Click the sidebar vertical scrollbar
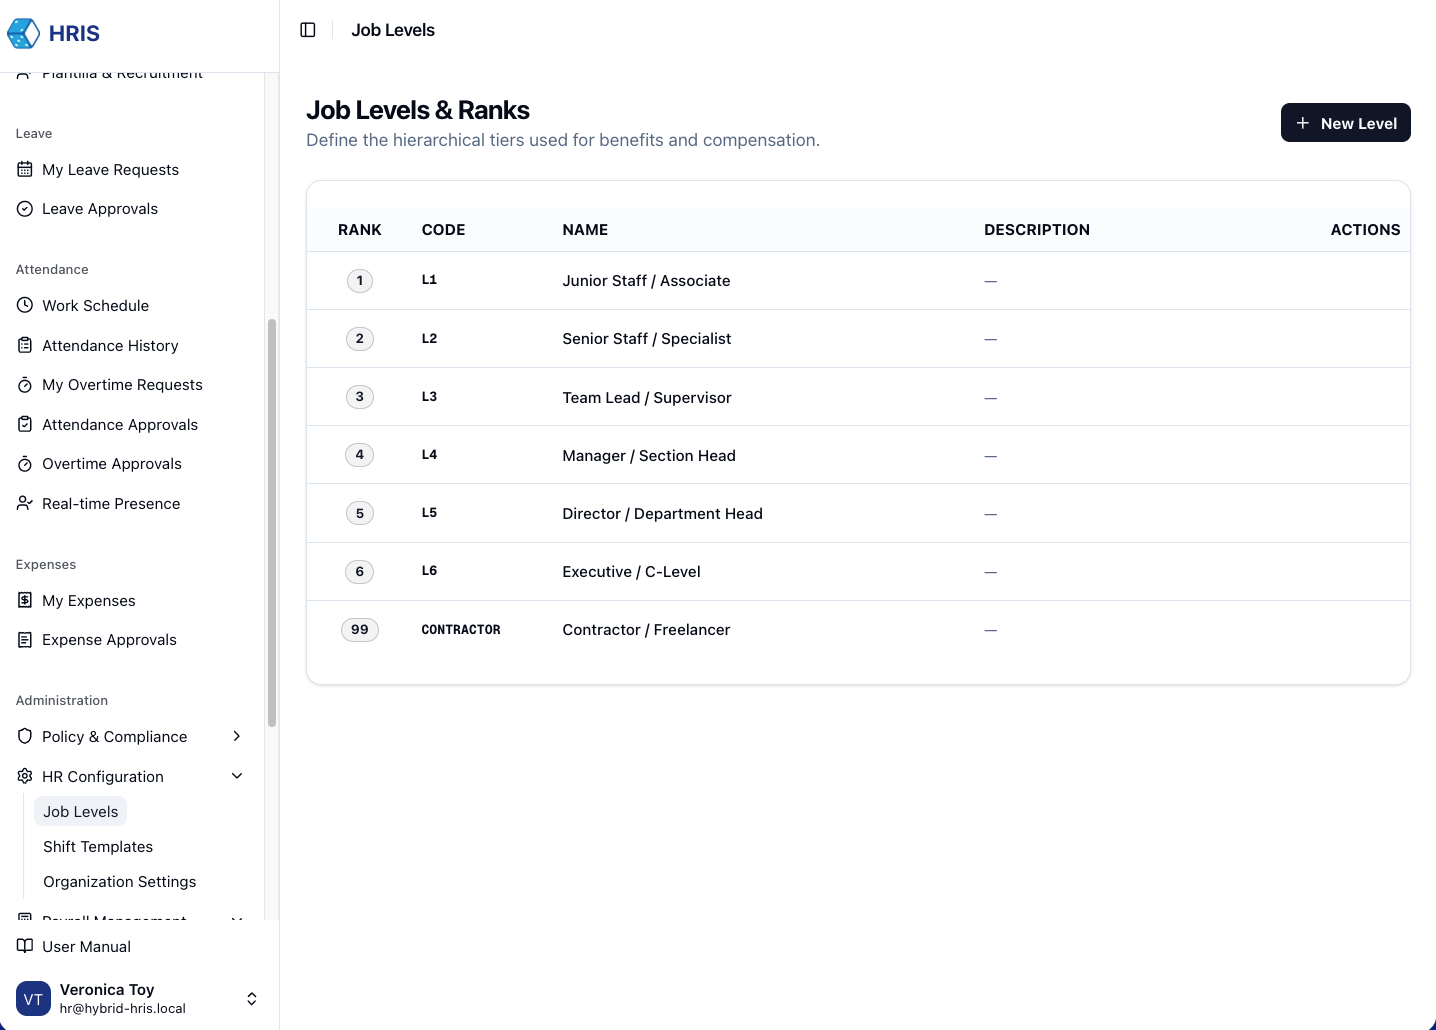Viewport: 1436px width, 1030px height. click(x=271, y=520)
